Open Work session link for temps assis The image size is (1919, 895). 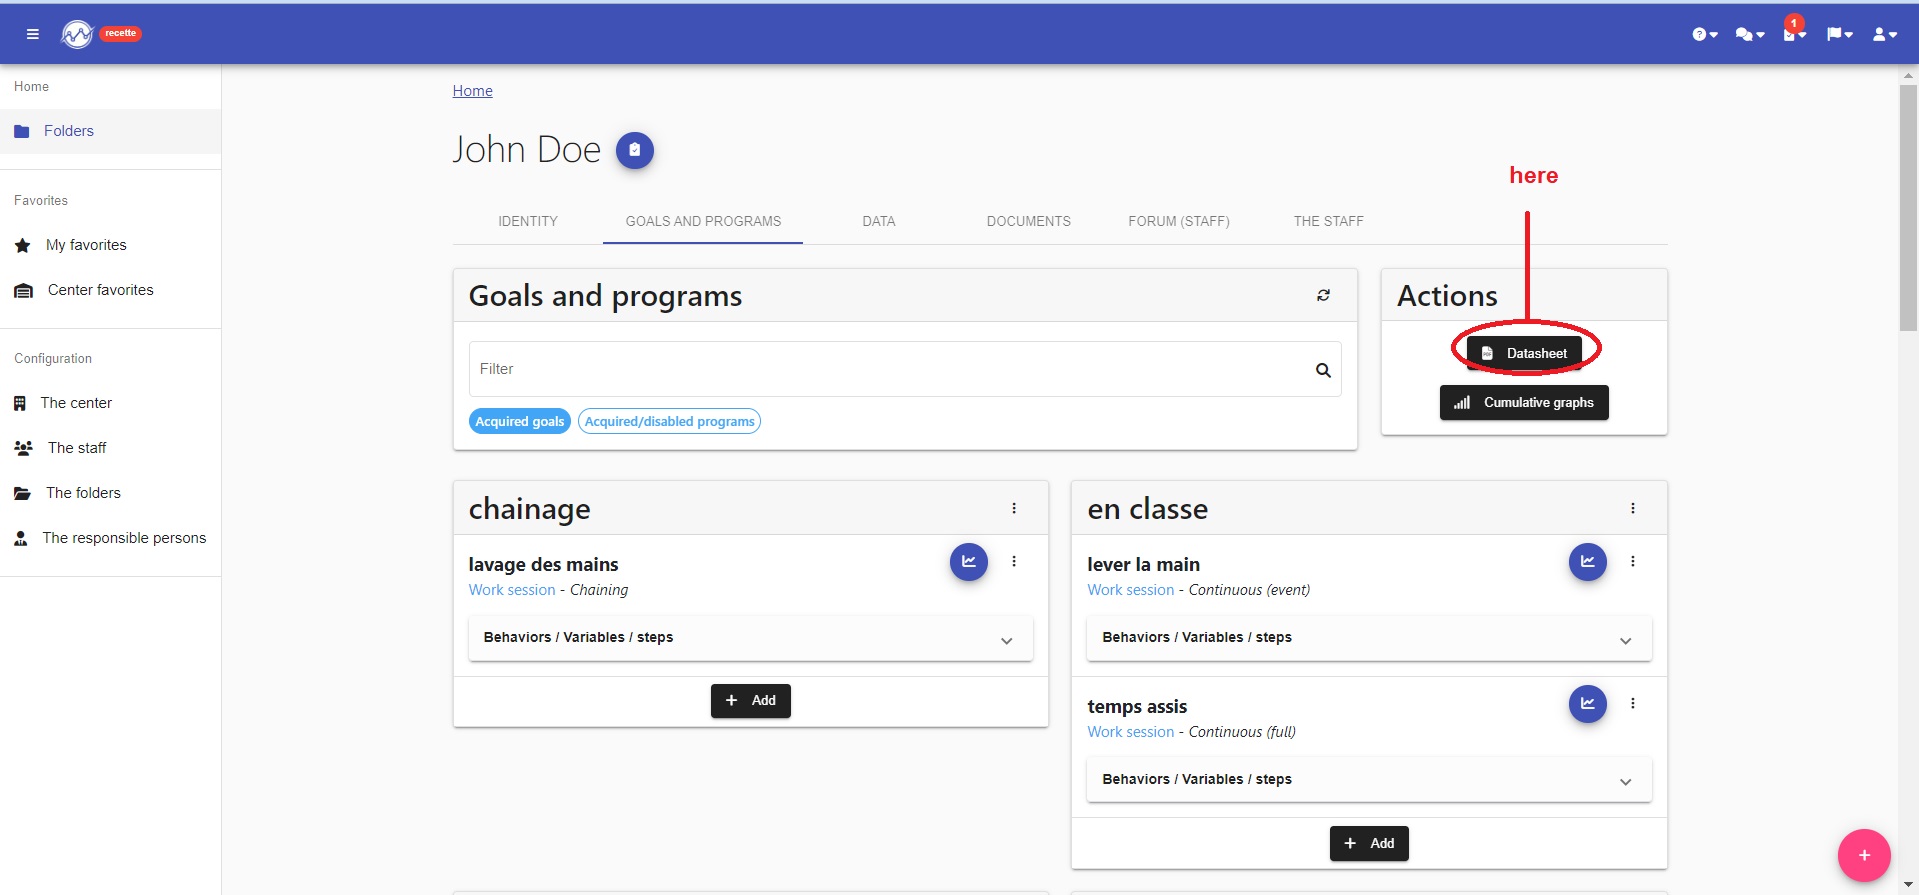click(x=1131, y=732)
